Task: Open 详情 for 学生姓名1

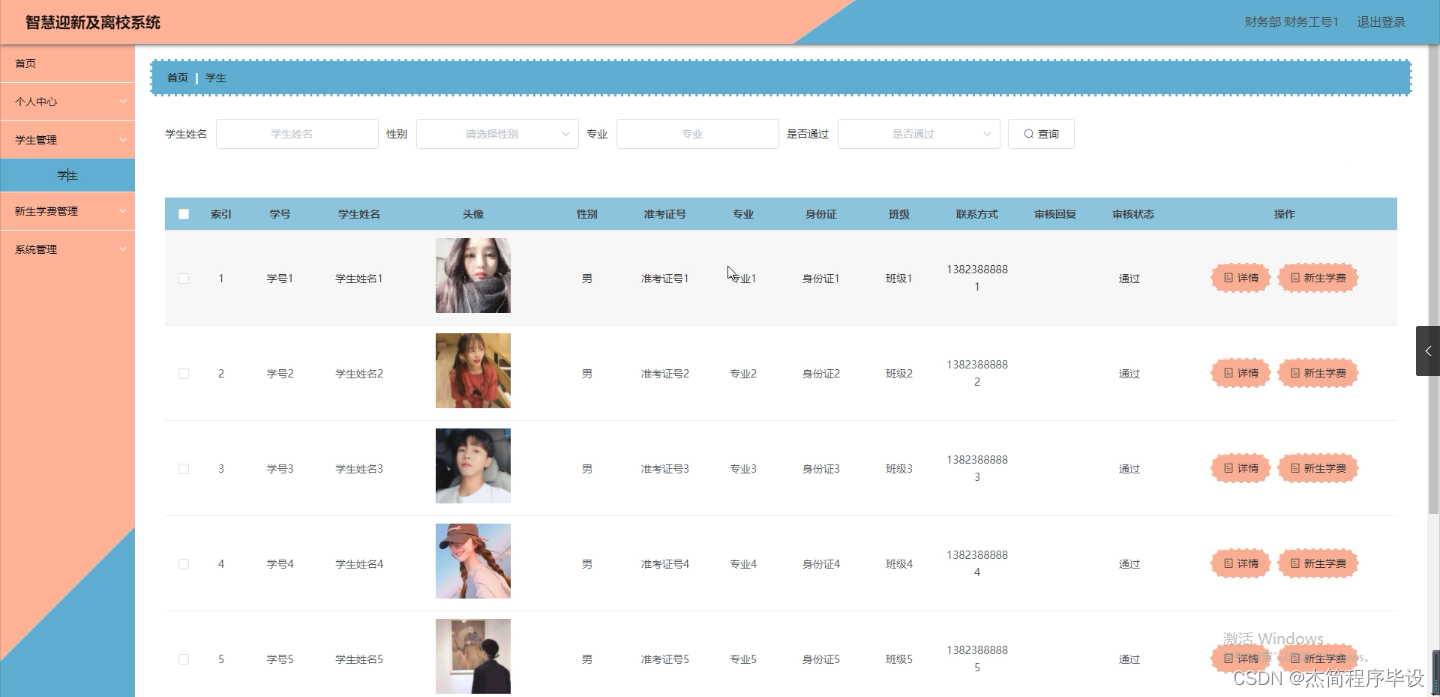Action: 1240,277
